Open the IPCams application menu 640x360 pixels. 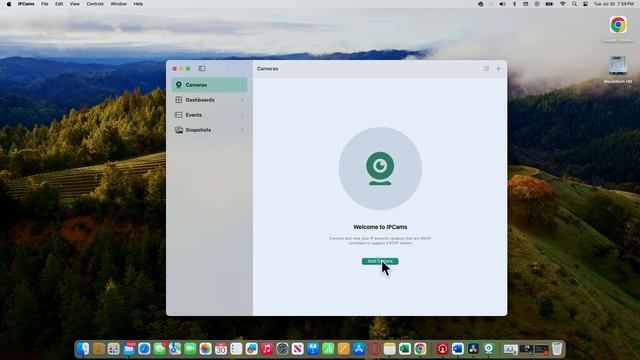click(26, 4)
